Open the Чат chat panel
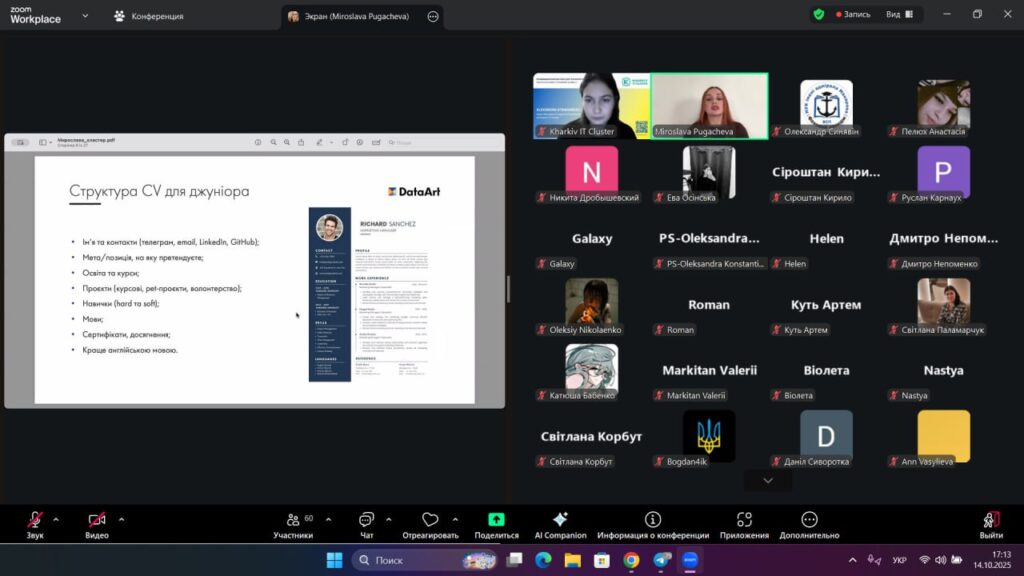The height and width of the screenshot is (576, 1024). pos(366,520)
